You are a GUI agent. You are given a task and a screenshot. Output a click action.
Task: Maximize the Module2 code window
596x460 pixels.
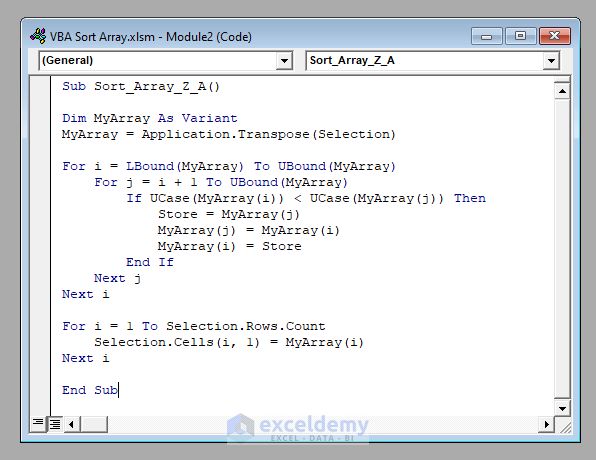pos(520,36)
